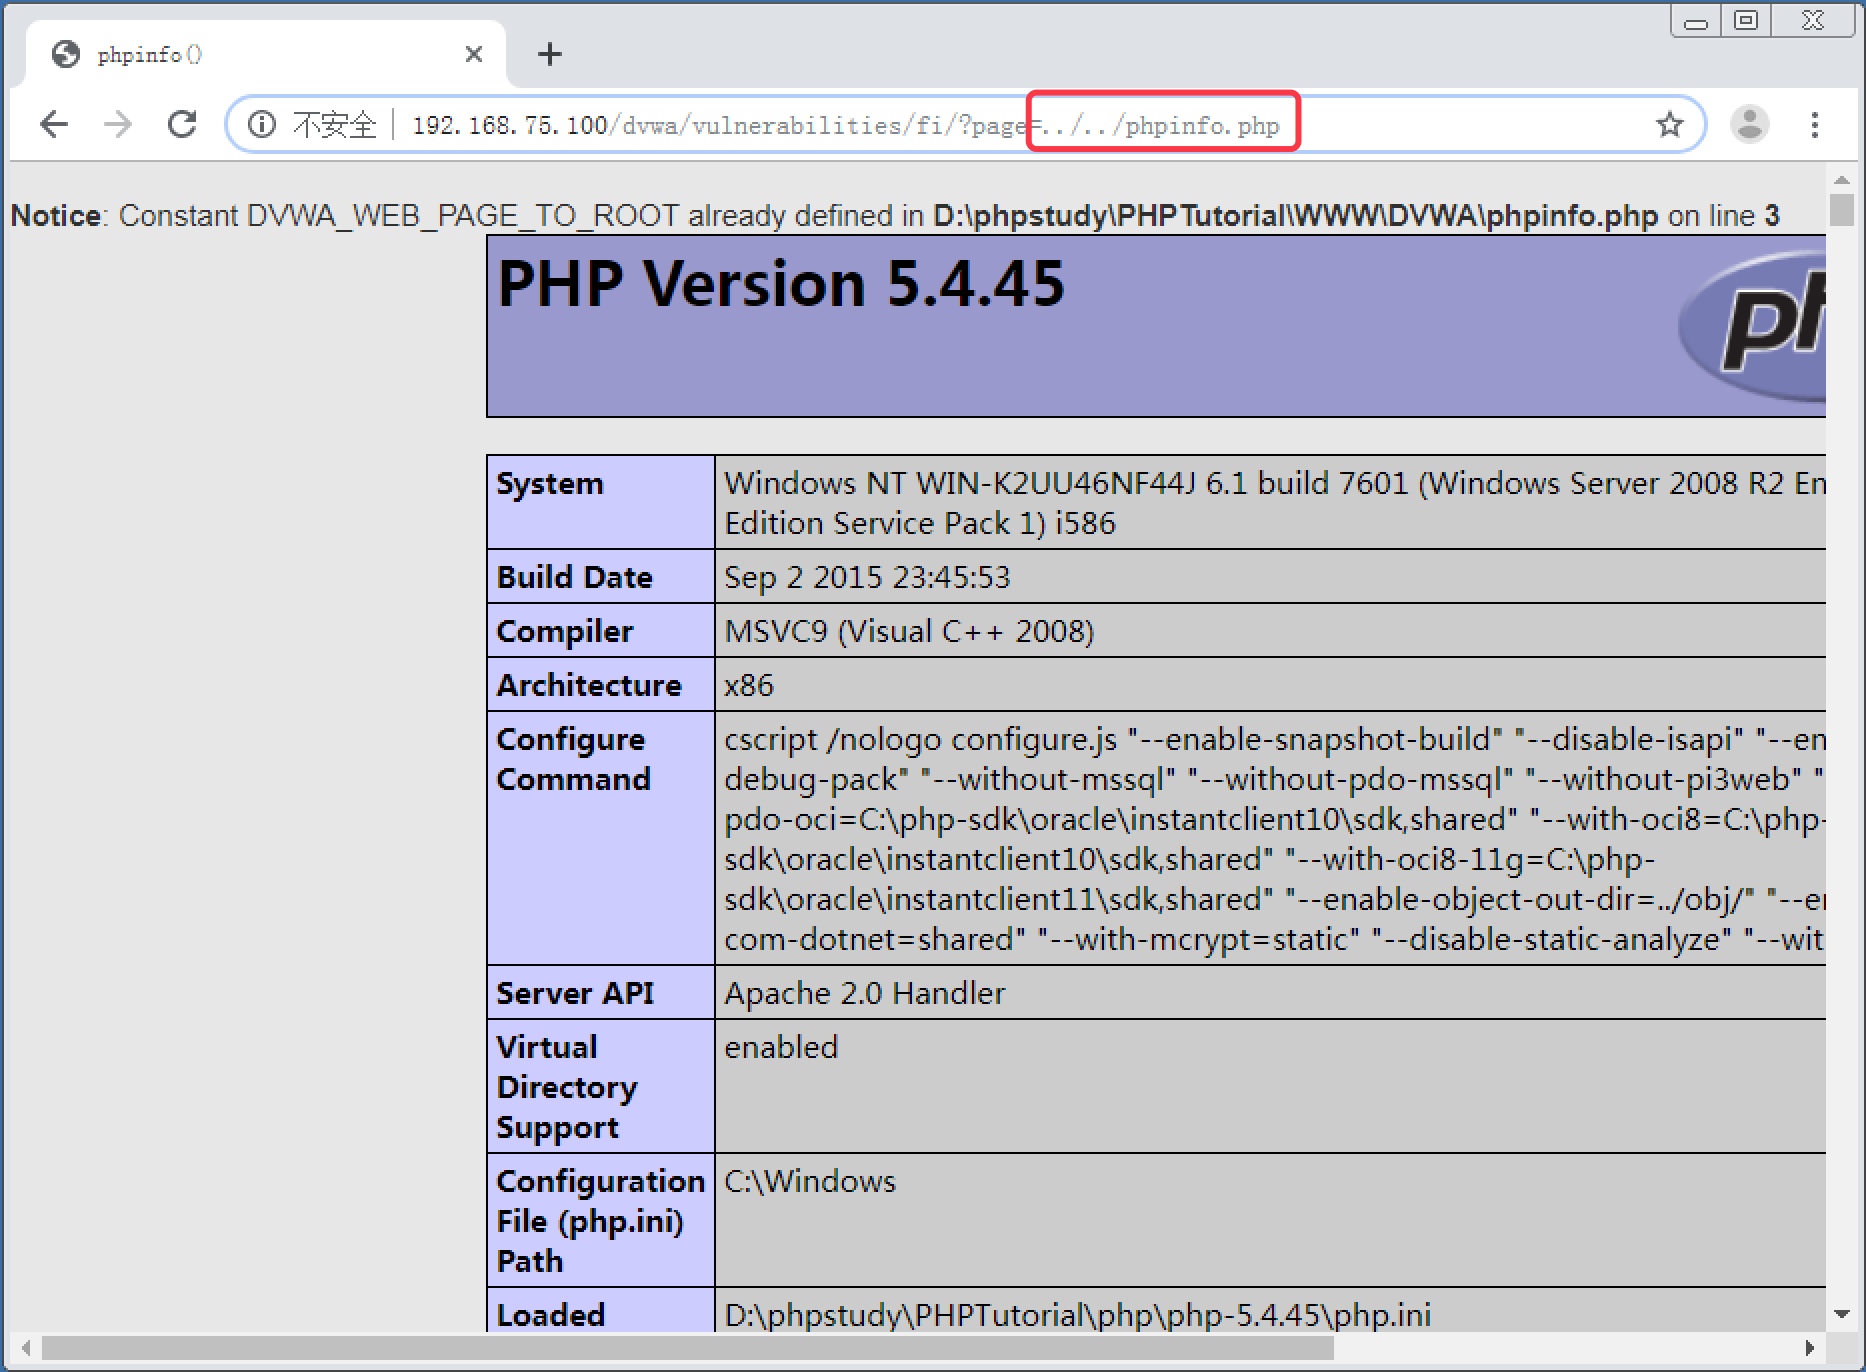View site information for the insecure connection

pos(262,125)
